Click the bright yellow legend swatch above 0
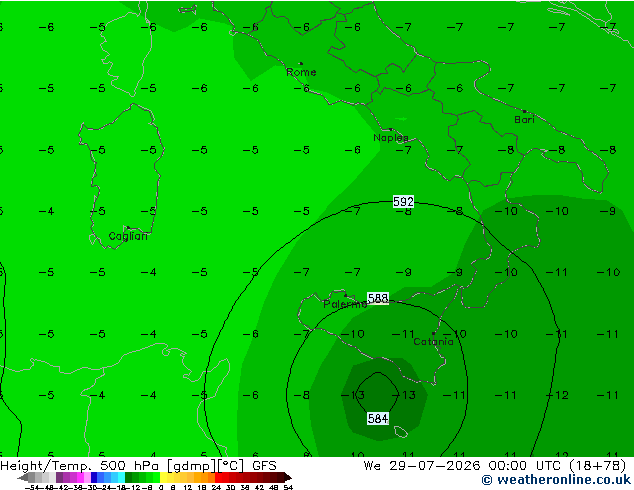The height and width of the screenshot is (490, 634). pyautogui.click(x=163, y=477)
